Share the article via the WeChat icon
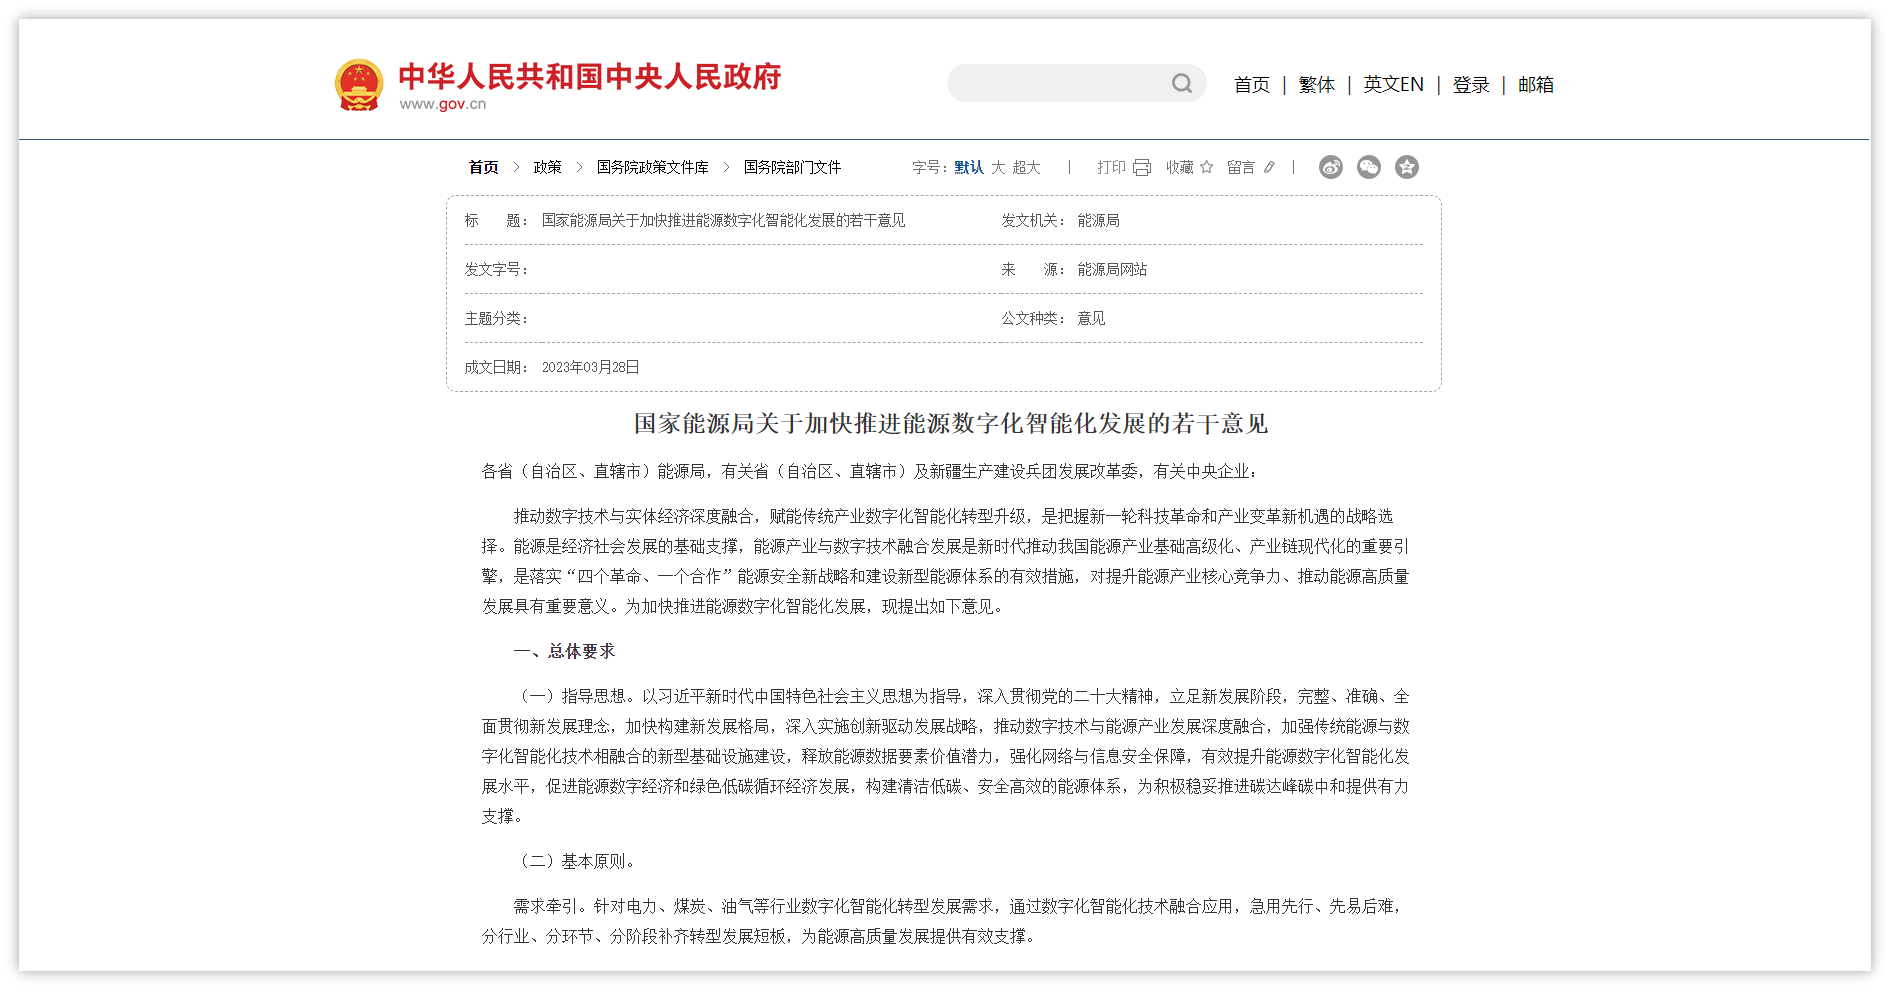This screenshot has height=990, width=1892. pos(1369,167)
